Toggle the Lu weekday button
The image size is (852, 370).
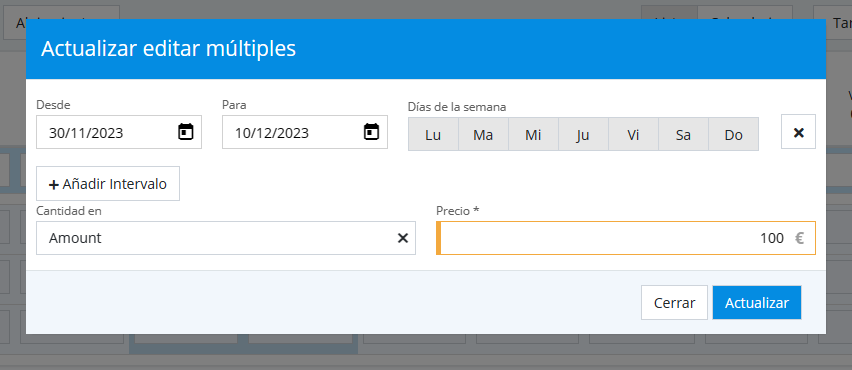tap(433, 134)
